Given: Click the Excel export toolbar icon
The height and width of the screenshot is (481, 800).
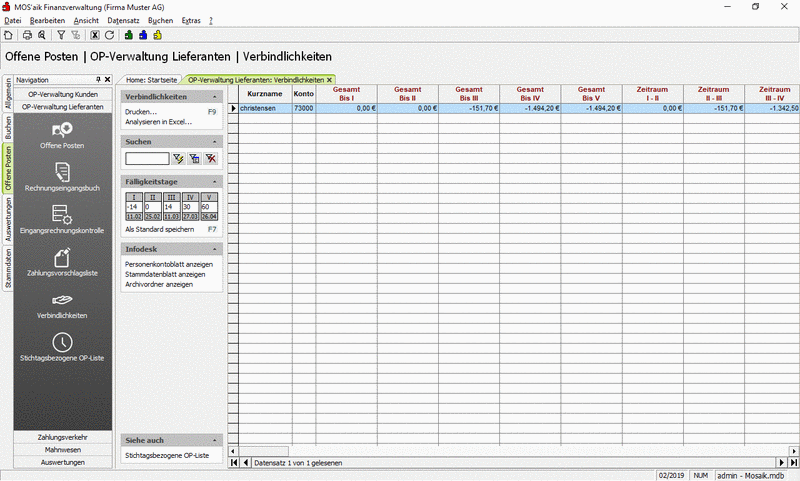Looking at the screenshot, I should [95, 35].
